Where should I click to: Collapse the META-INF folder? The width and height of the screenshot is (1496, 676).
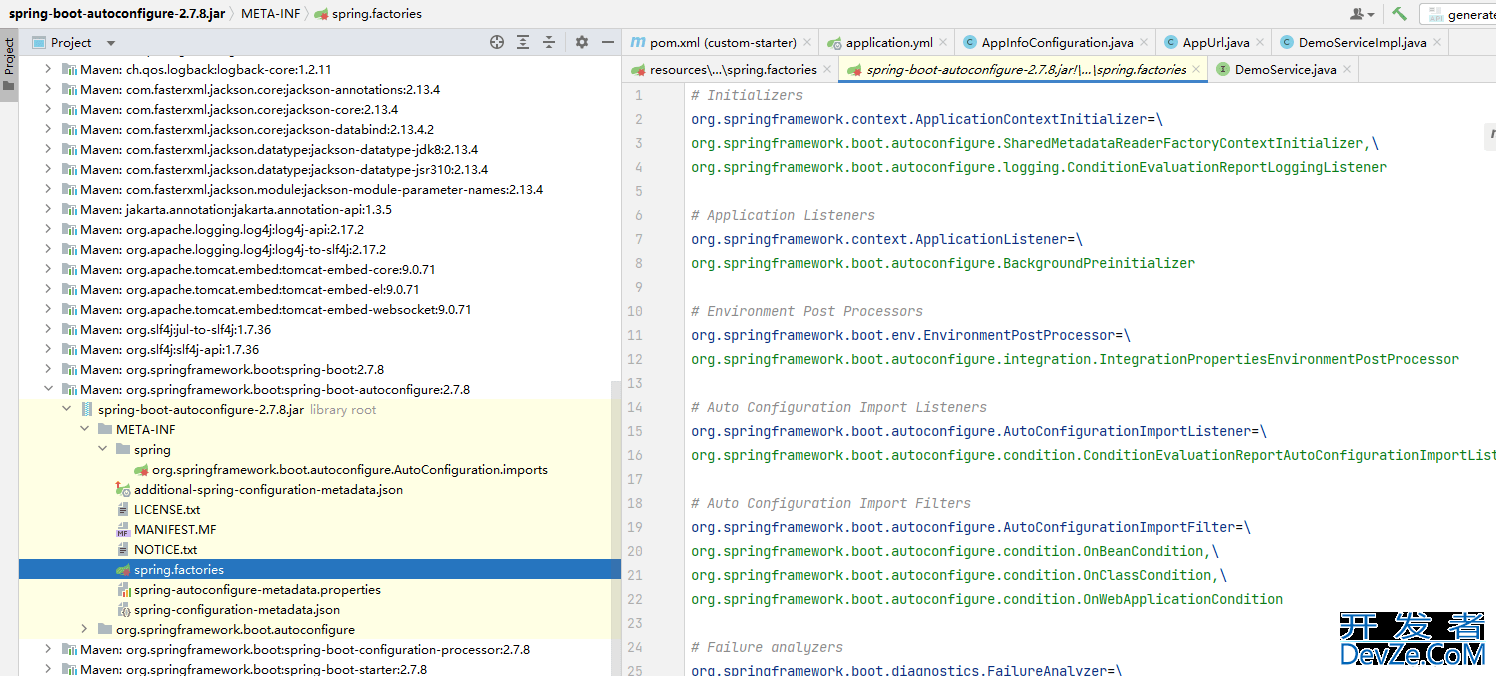pos(84,430)
